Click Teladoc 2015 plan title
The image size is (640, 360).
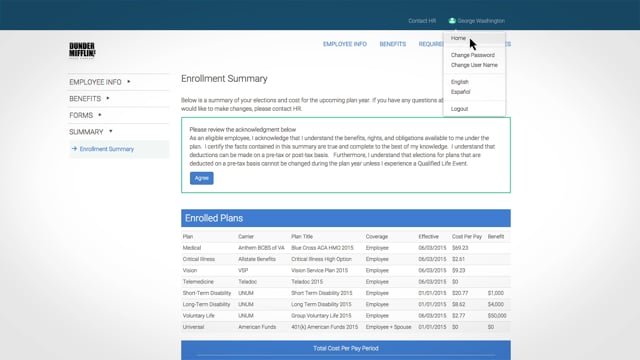(307, 282)
